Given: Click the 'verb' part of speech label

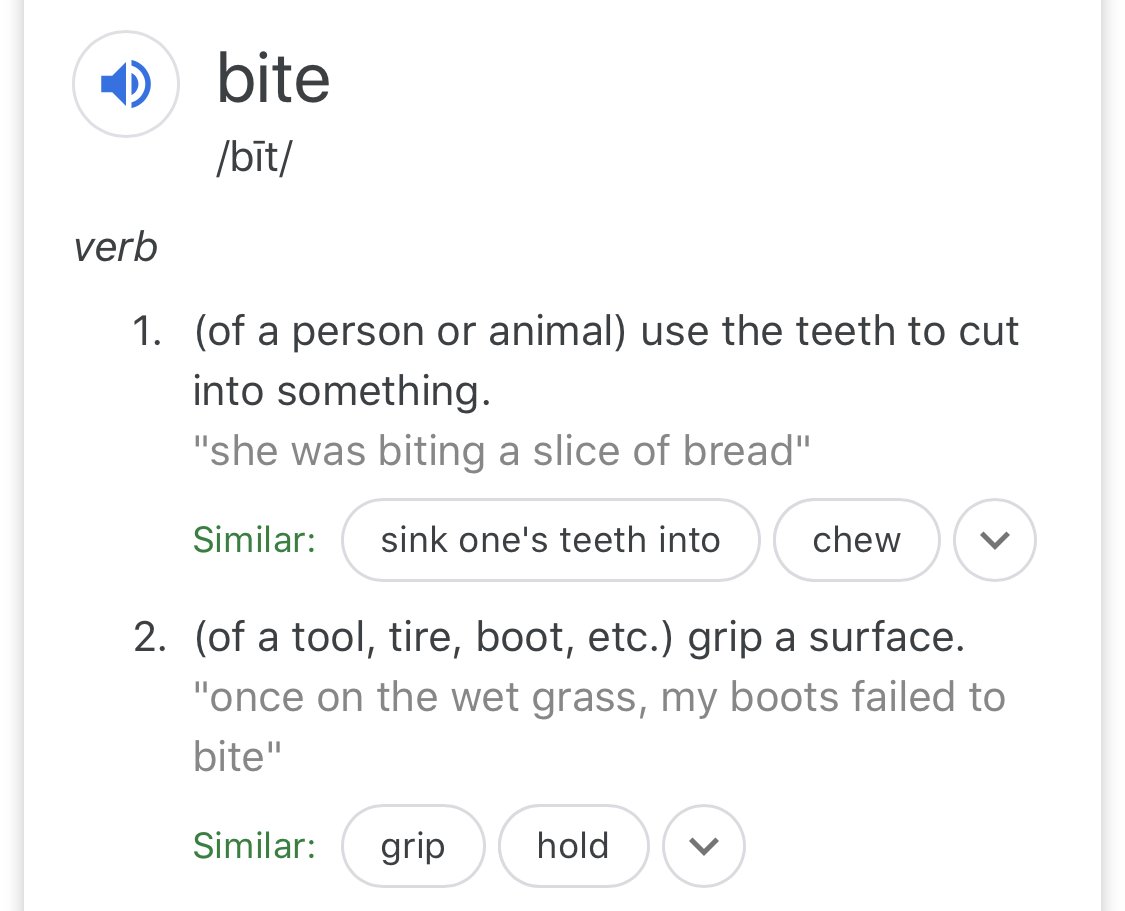Looking at the screenshot, I should pyautogui.click(x=116, y=248).
